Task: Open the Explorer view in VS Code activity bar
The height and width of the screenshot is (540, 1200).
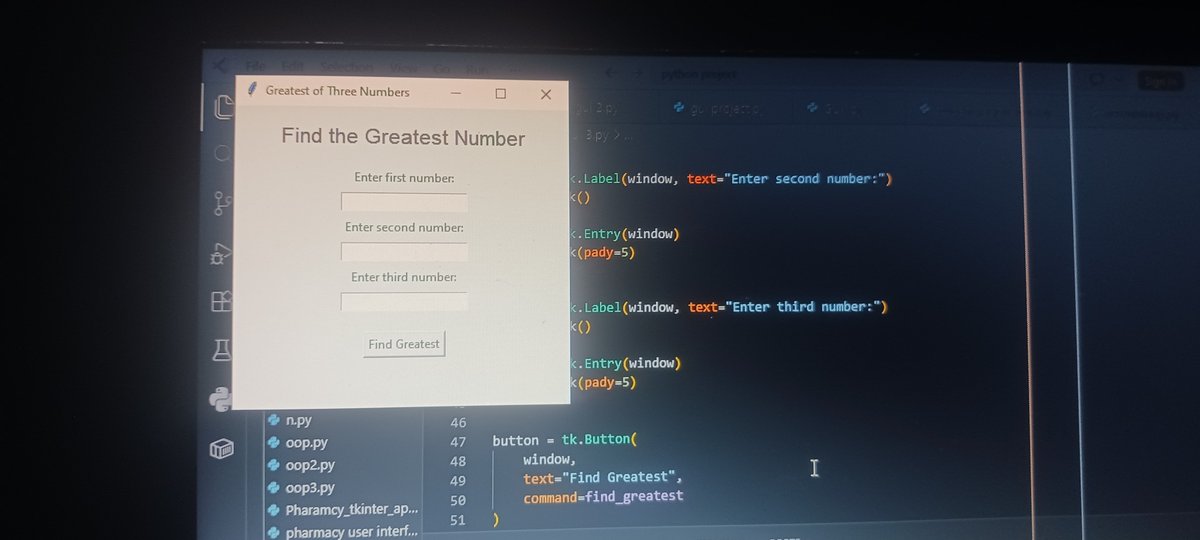Action: point(222,106)
